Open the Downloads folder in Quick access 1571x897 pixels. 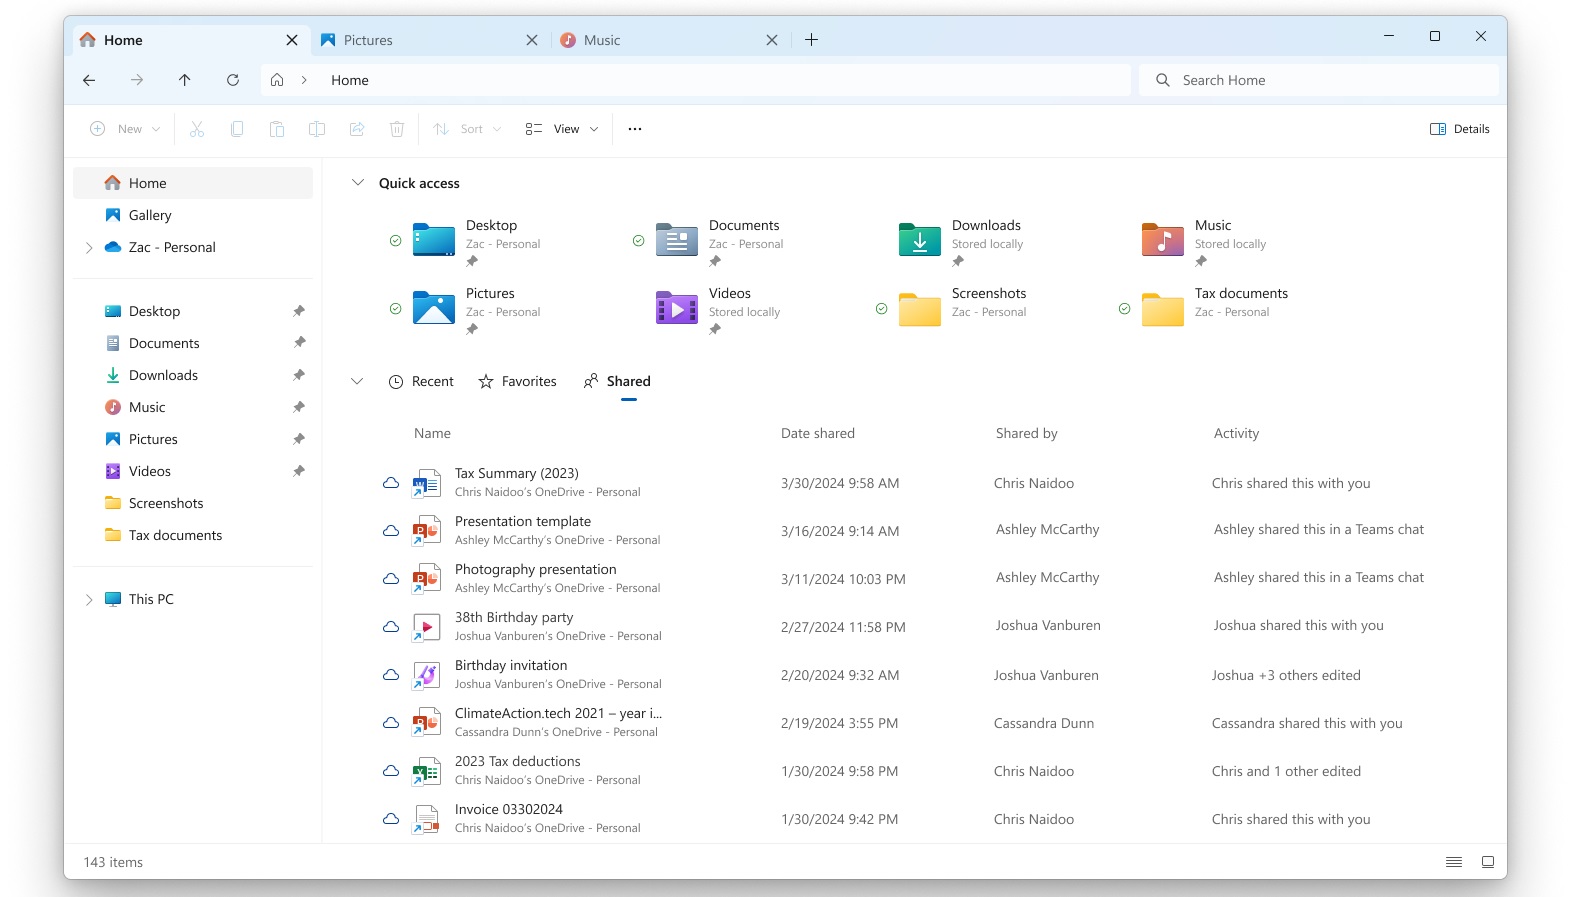click(x=985, y=226)
